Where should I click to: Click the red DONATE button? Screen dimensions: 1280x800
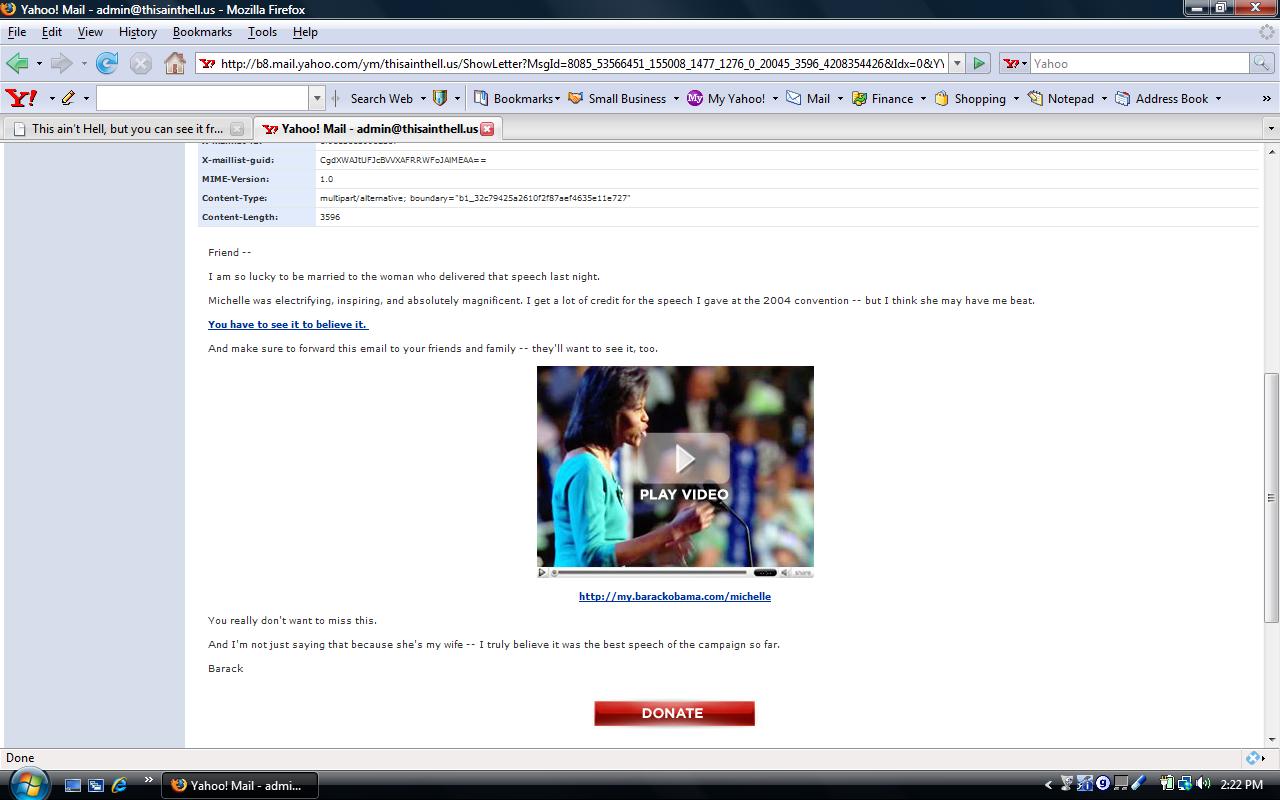point(674,713)
